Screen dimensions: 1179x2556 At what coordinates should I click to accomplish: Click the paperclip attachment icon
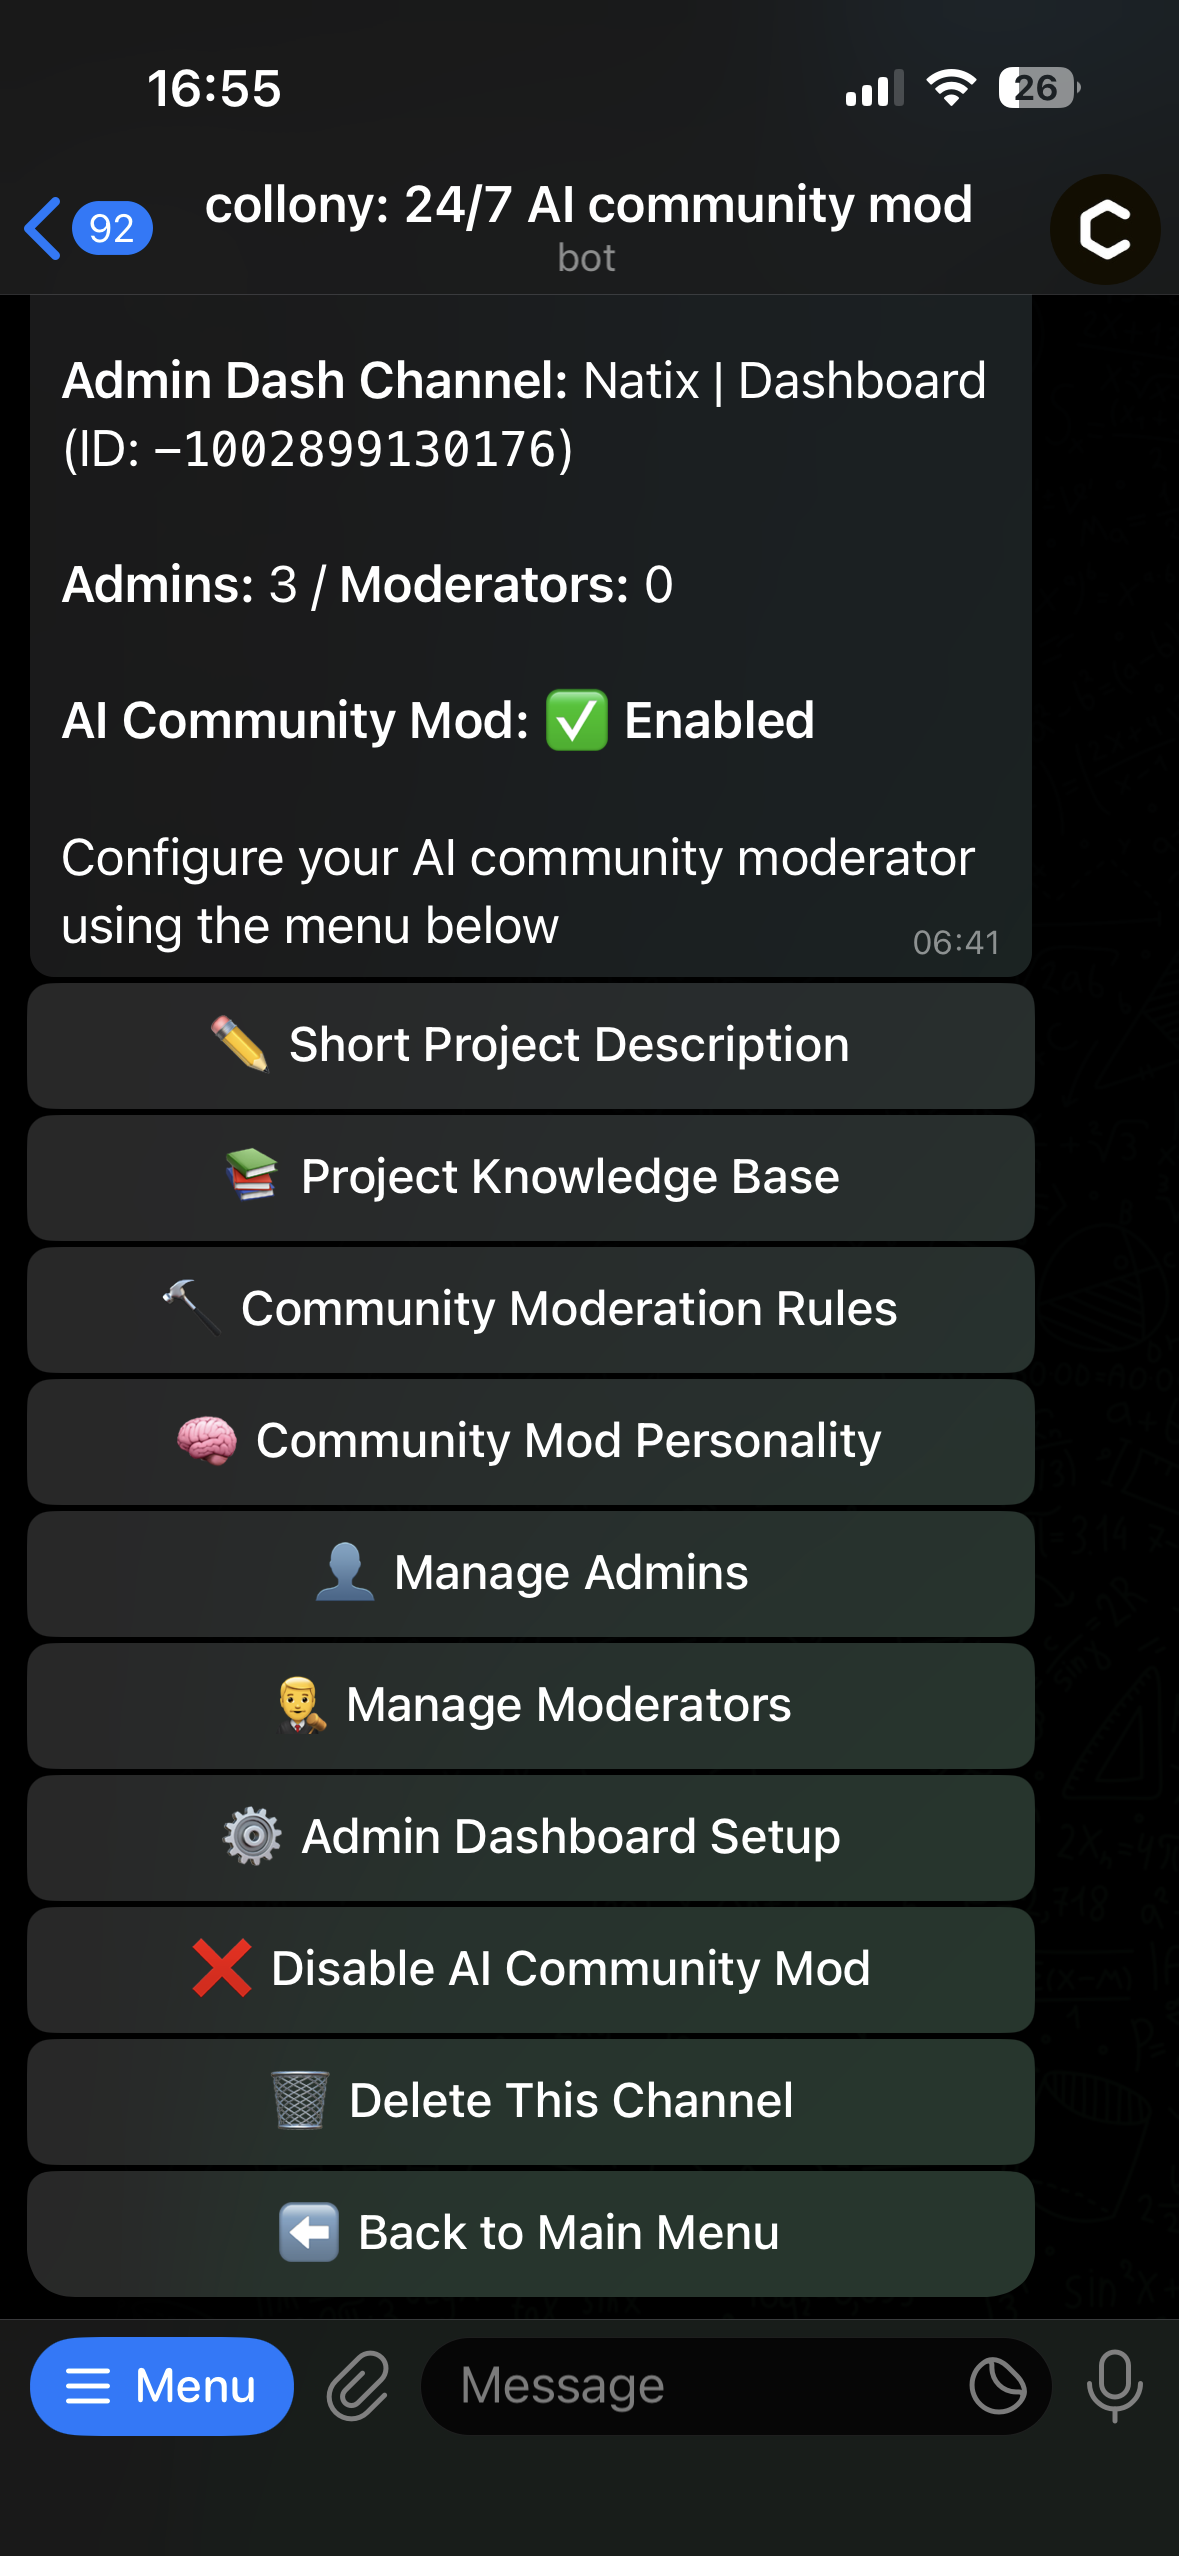coord(359,2385)
